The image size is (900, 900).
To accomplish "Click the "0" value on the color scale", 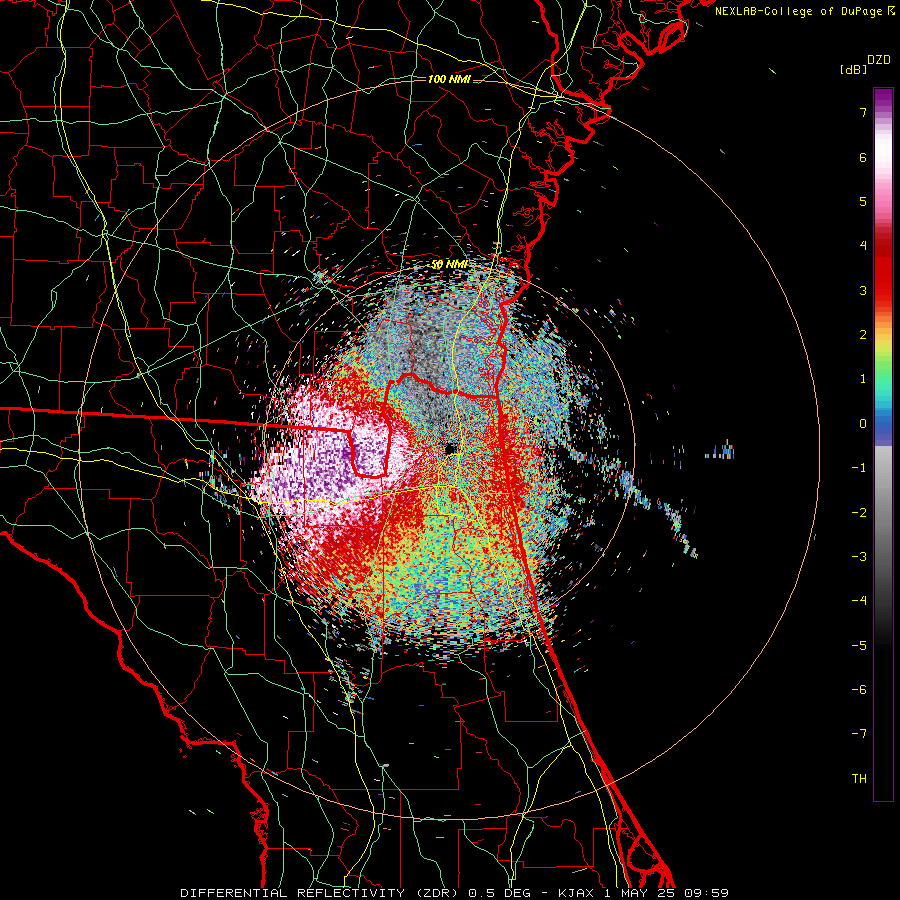I will [x=863, y=424].
